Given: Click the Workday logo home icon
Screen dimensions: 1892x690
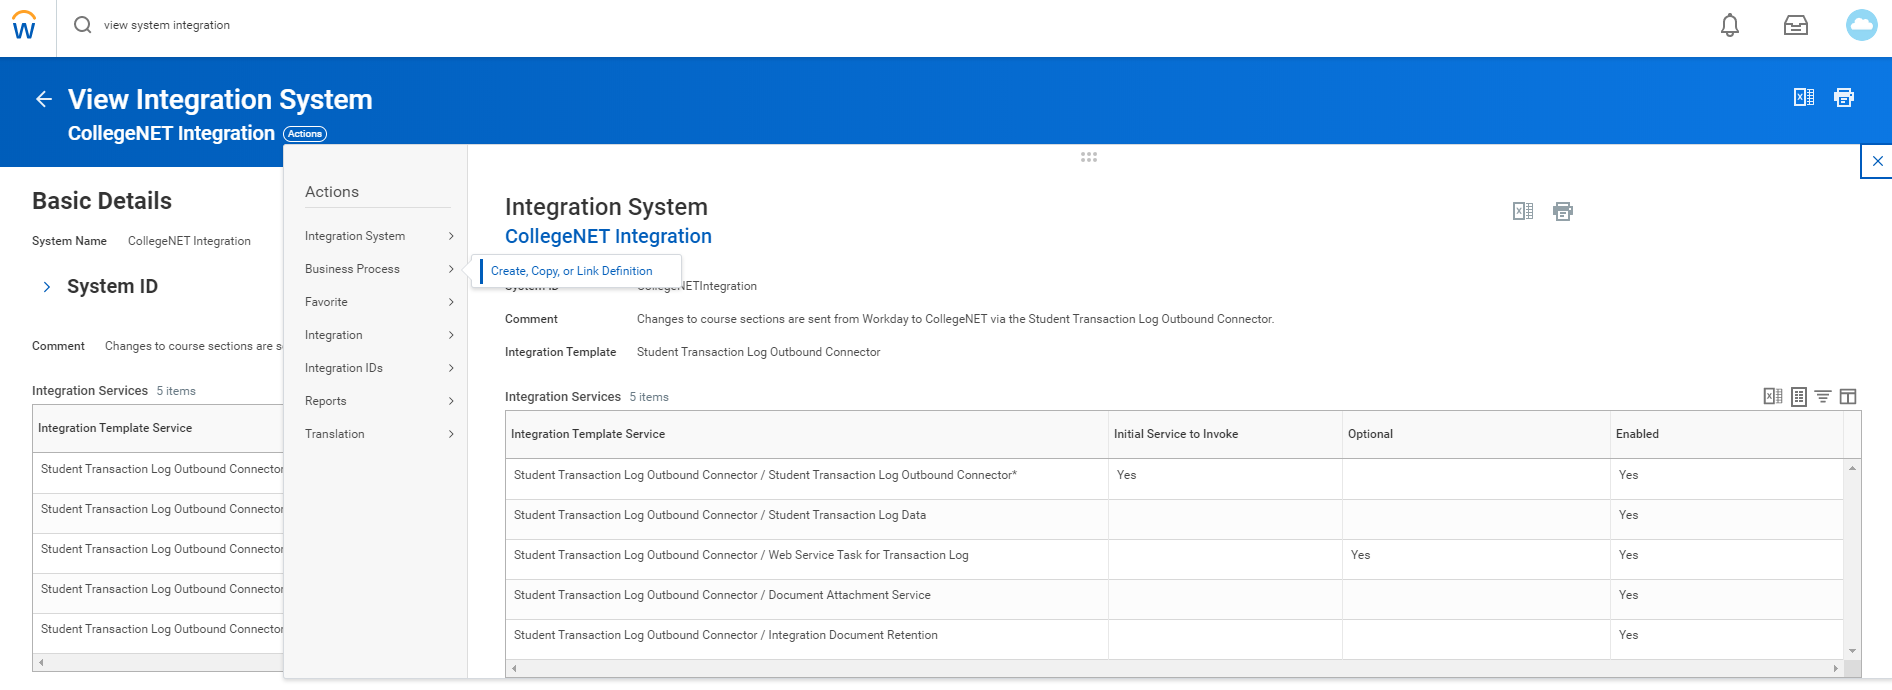Looking at the screenshot, I should [24, 25].
